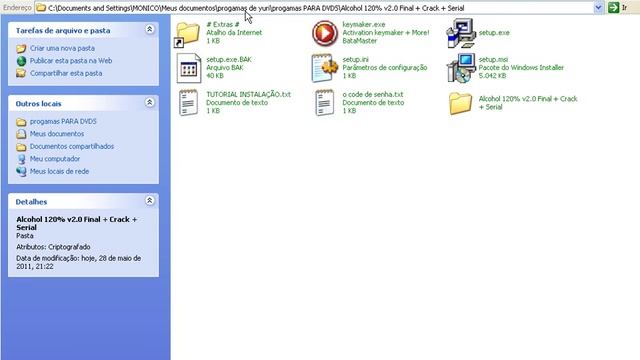Click the Detalhes header title

click(x=31, y=202)
